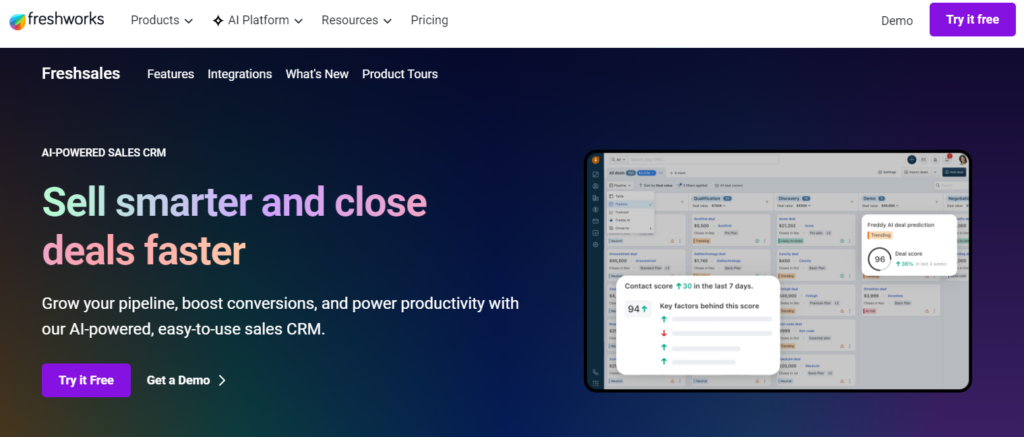
Task: Click the 'AI-POWERED SALES CRM' label
Action: 104,153
